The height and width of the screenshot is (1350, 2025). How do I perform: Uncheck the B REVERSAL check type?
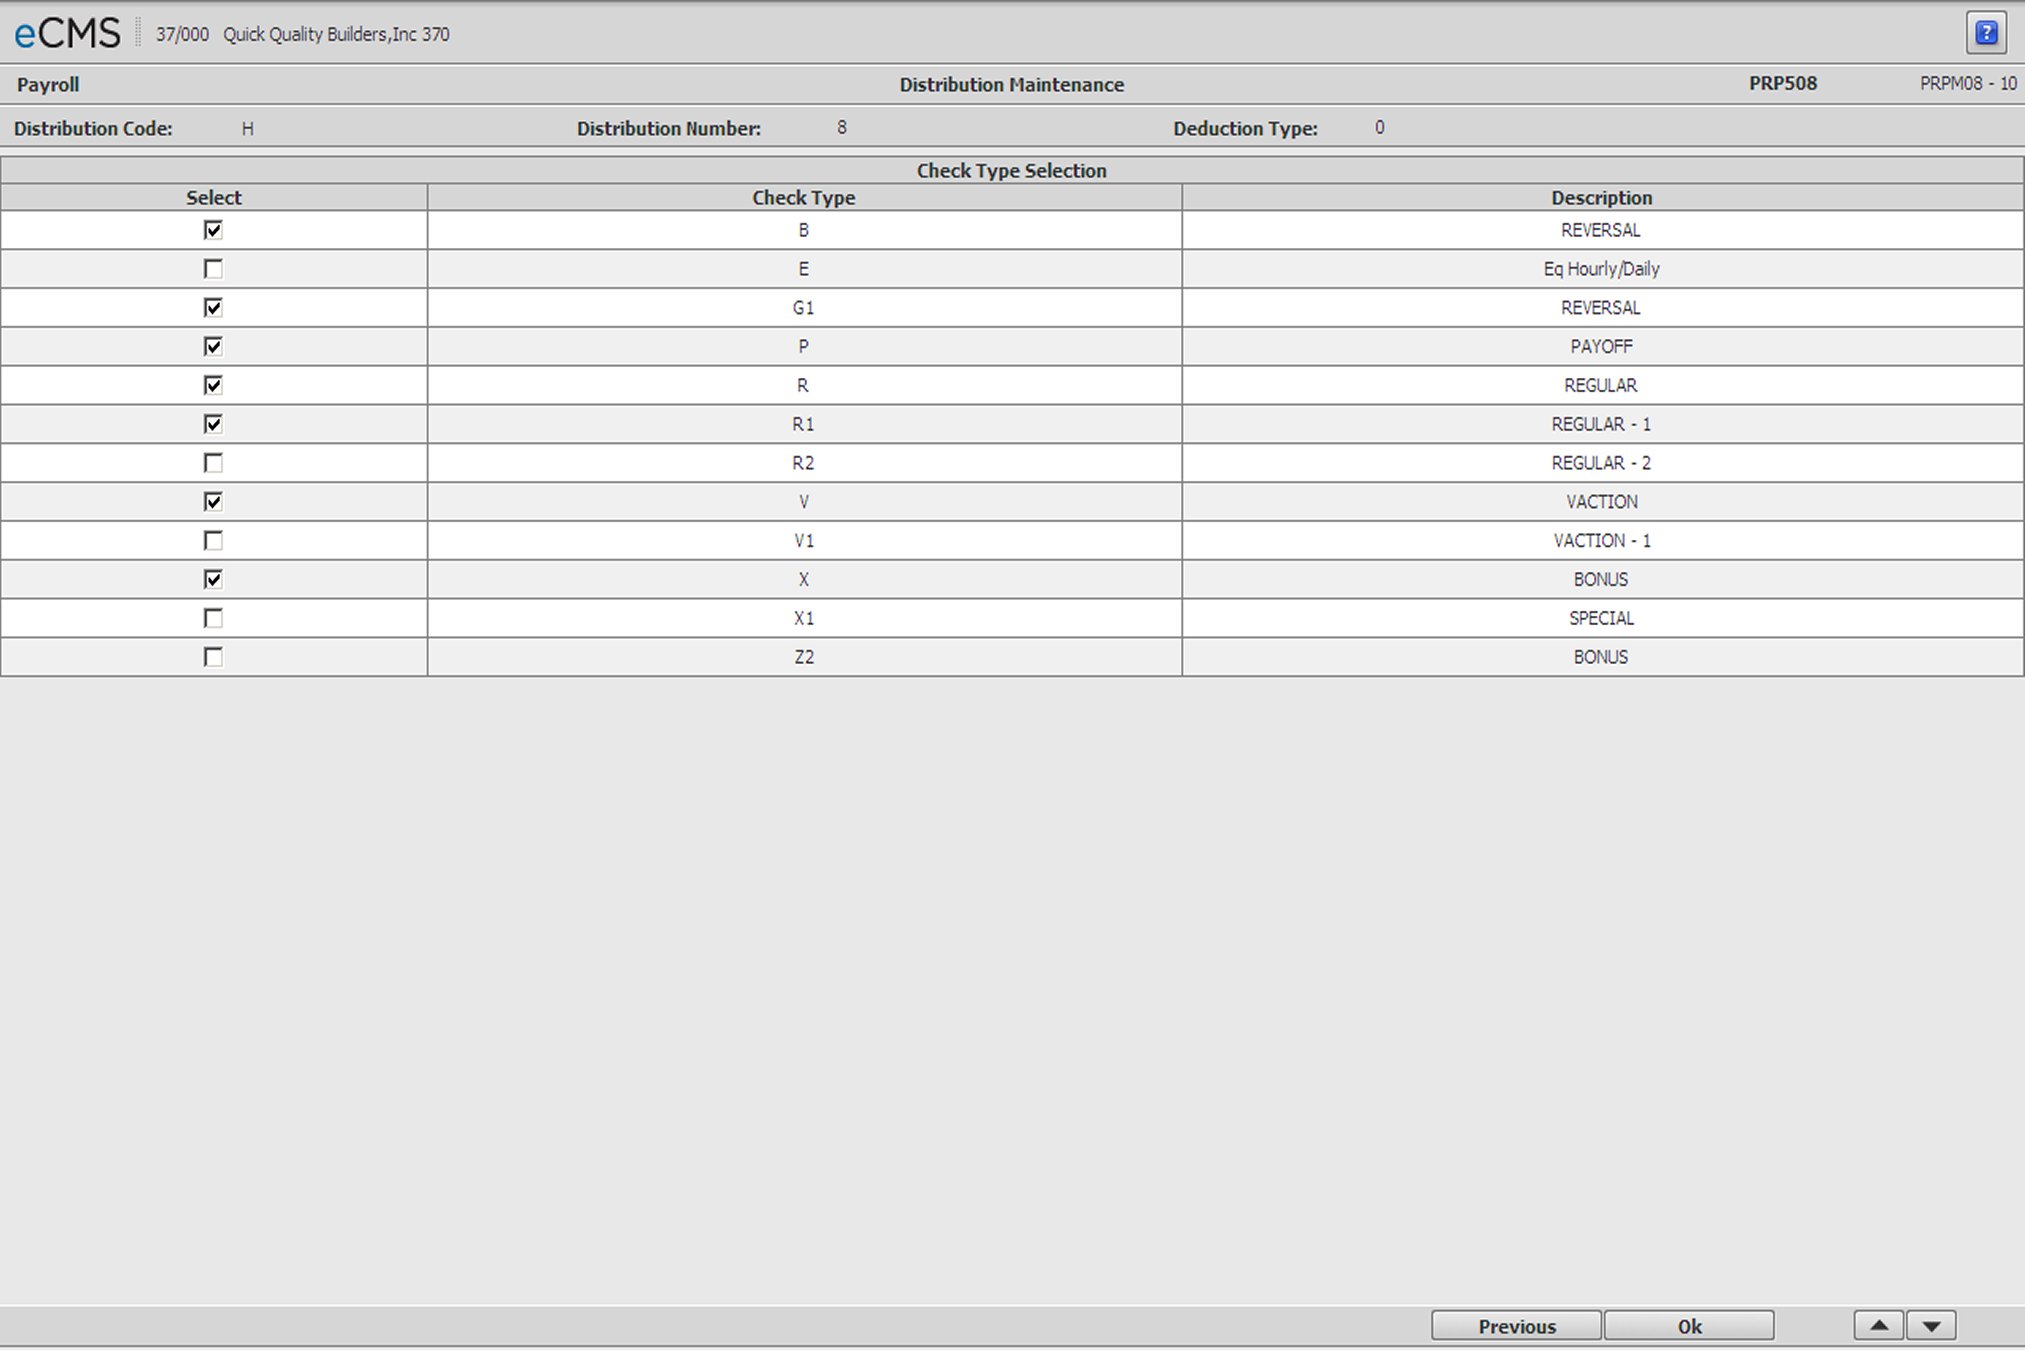(213, 230)
